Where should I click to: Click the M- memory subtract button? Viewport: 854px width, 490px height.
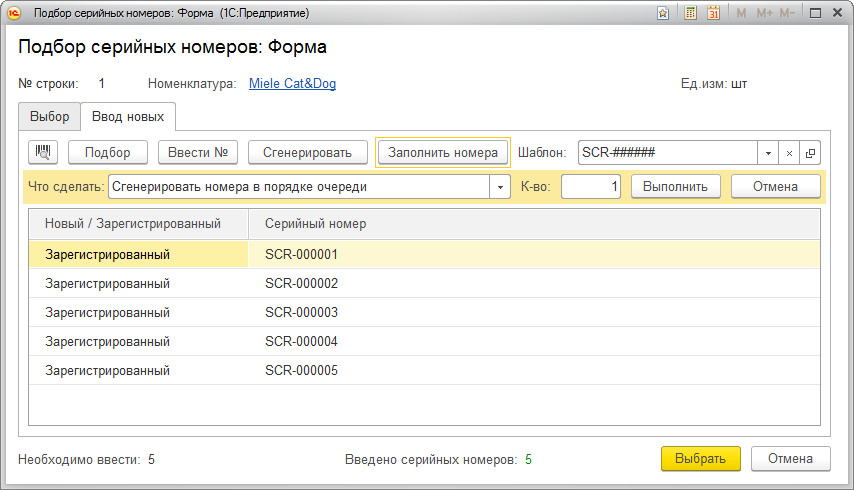tap(787, 13)
